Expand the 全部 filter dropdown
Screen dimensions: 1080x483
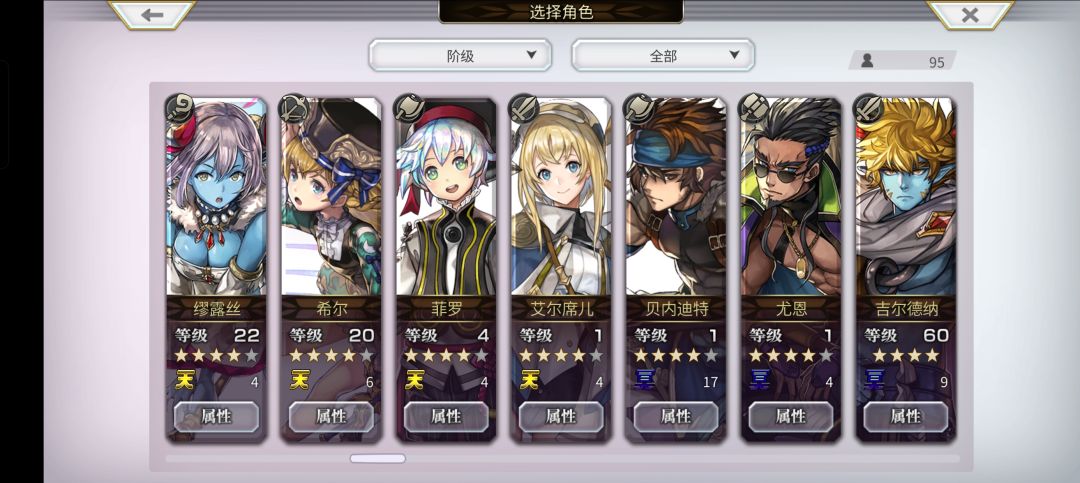point(663,55)
